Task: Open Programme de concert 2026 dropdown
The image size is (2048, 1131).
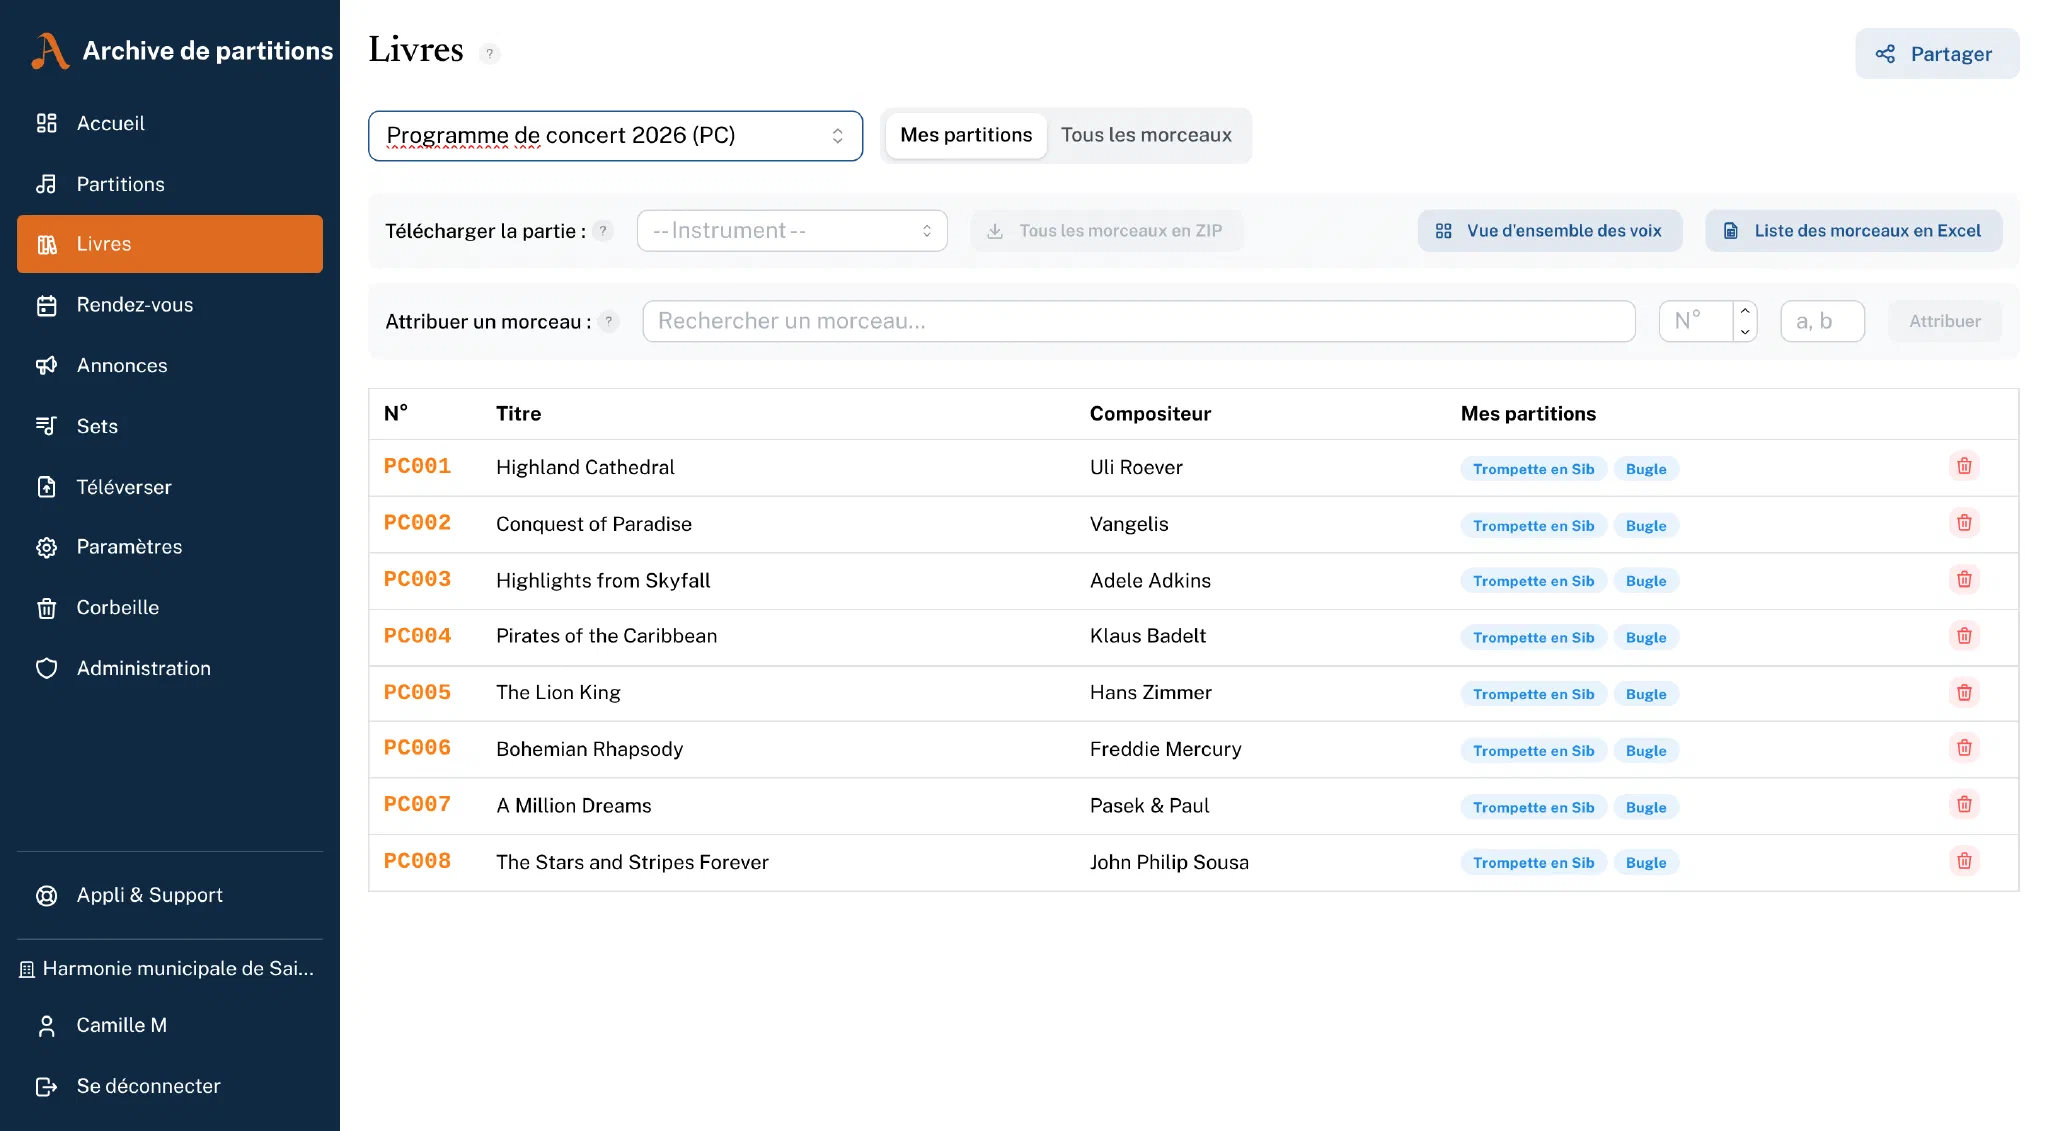Action: click(615, 136)
